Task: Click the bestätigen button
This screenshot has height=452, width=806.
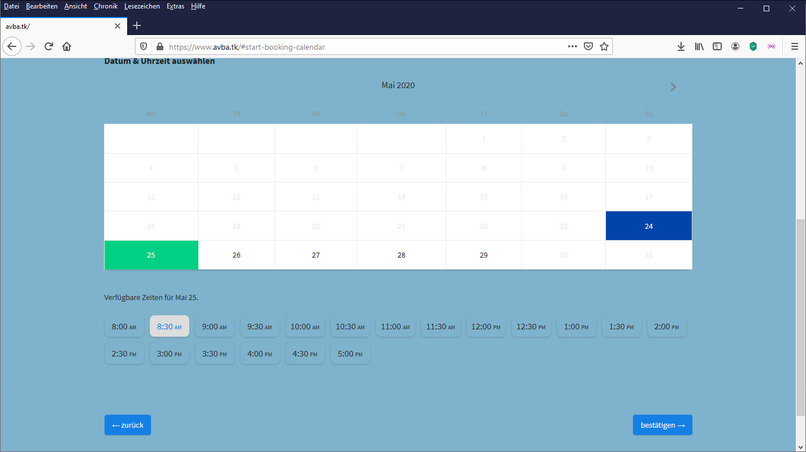Action: click(662, 425)
